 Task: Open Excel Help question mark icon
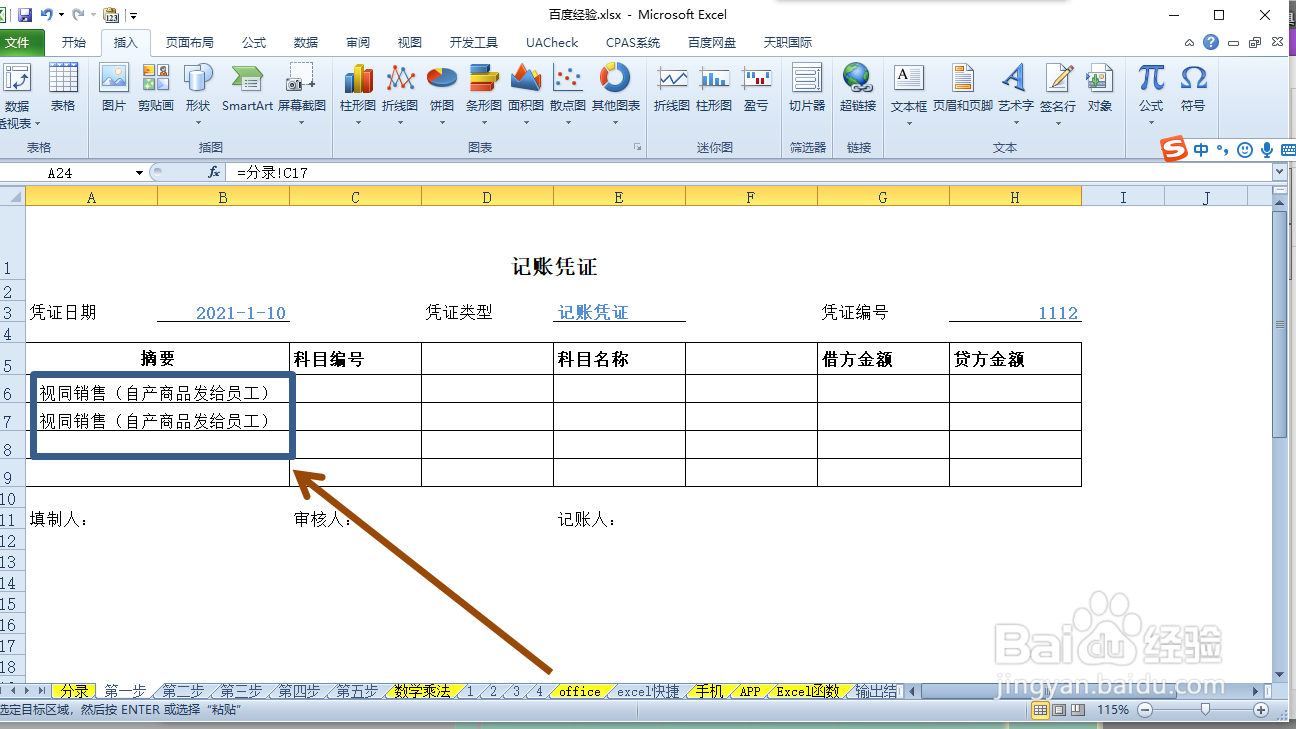pyautogui.click(x=1211, y=42)
